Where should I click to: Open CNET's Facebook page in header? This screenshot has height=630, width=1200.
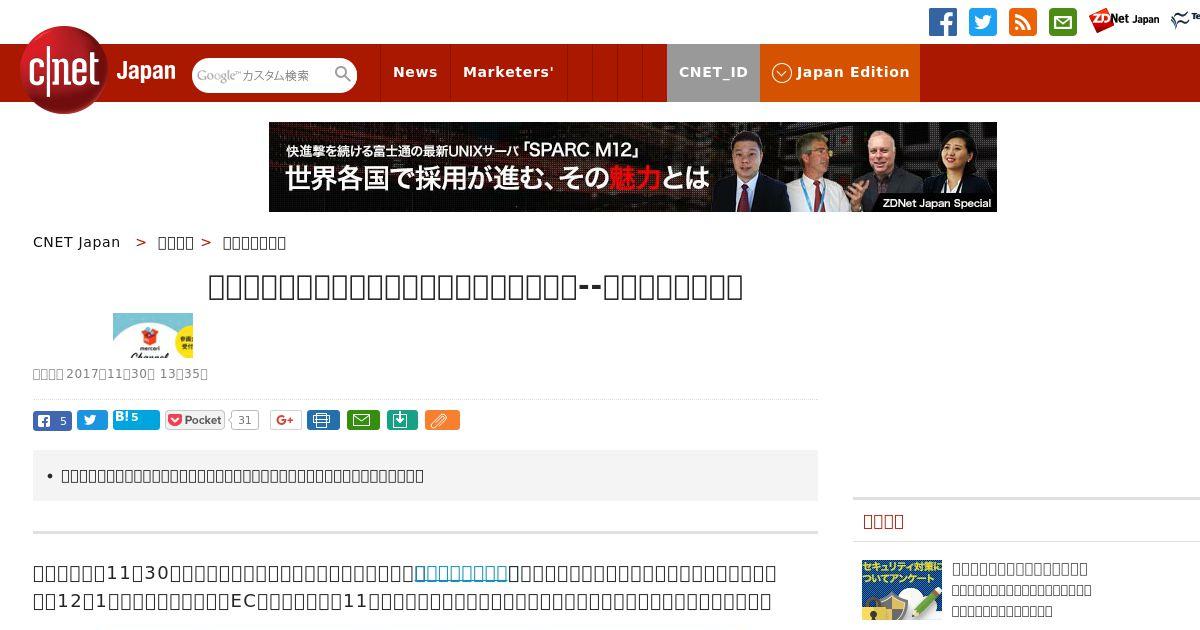click(943, 22)
